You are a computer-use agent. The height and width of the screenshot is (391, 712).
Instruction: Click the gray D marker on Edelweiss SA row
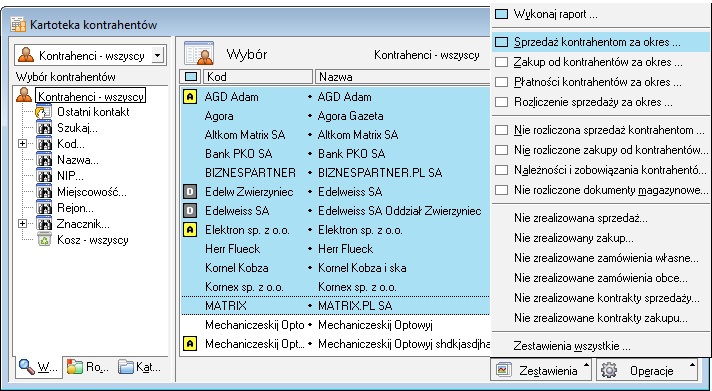[x=190, y=211]
